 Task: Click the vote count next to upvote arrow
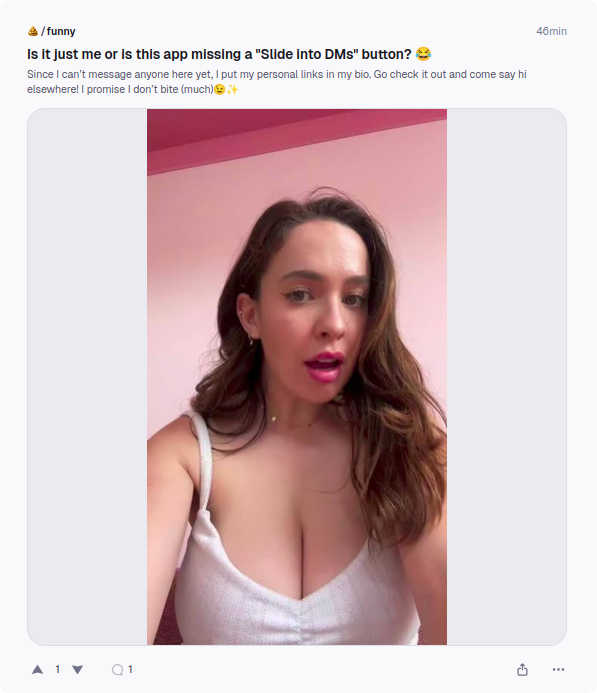click(x=57, y=670)
